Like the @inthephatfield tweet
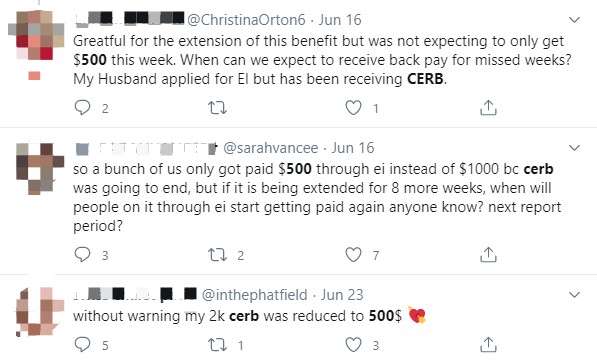Screen dimensions: 597x364 pyautogui.click(x=353, y=345)
